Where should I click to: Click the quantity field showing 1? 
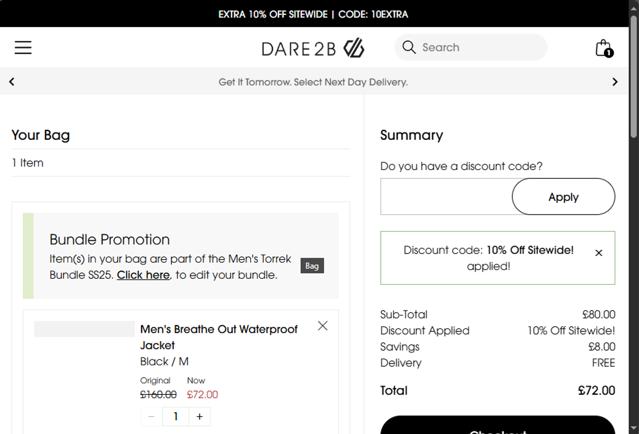coord(176,416)
